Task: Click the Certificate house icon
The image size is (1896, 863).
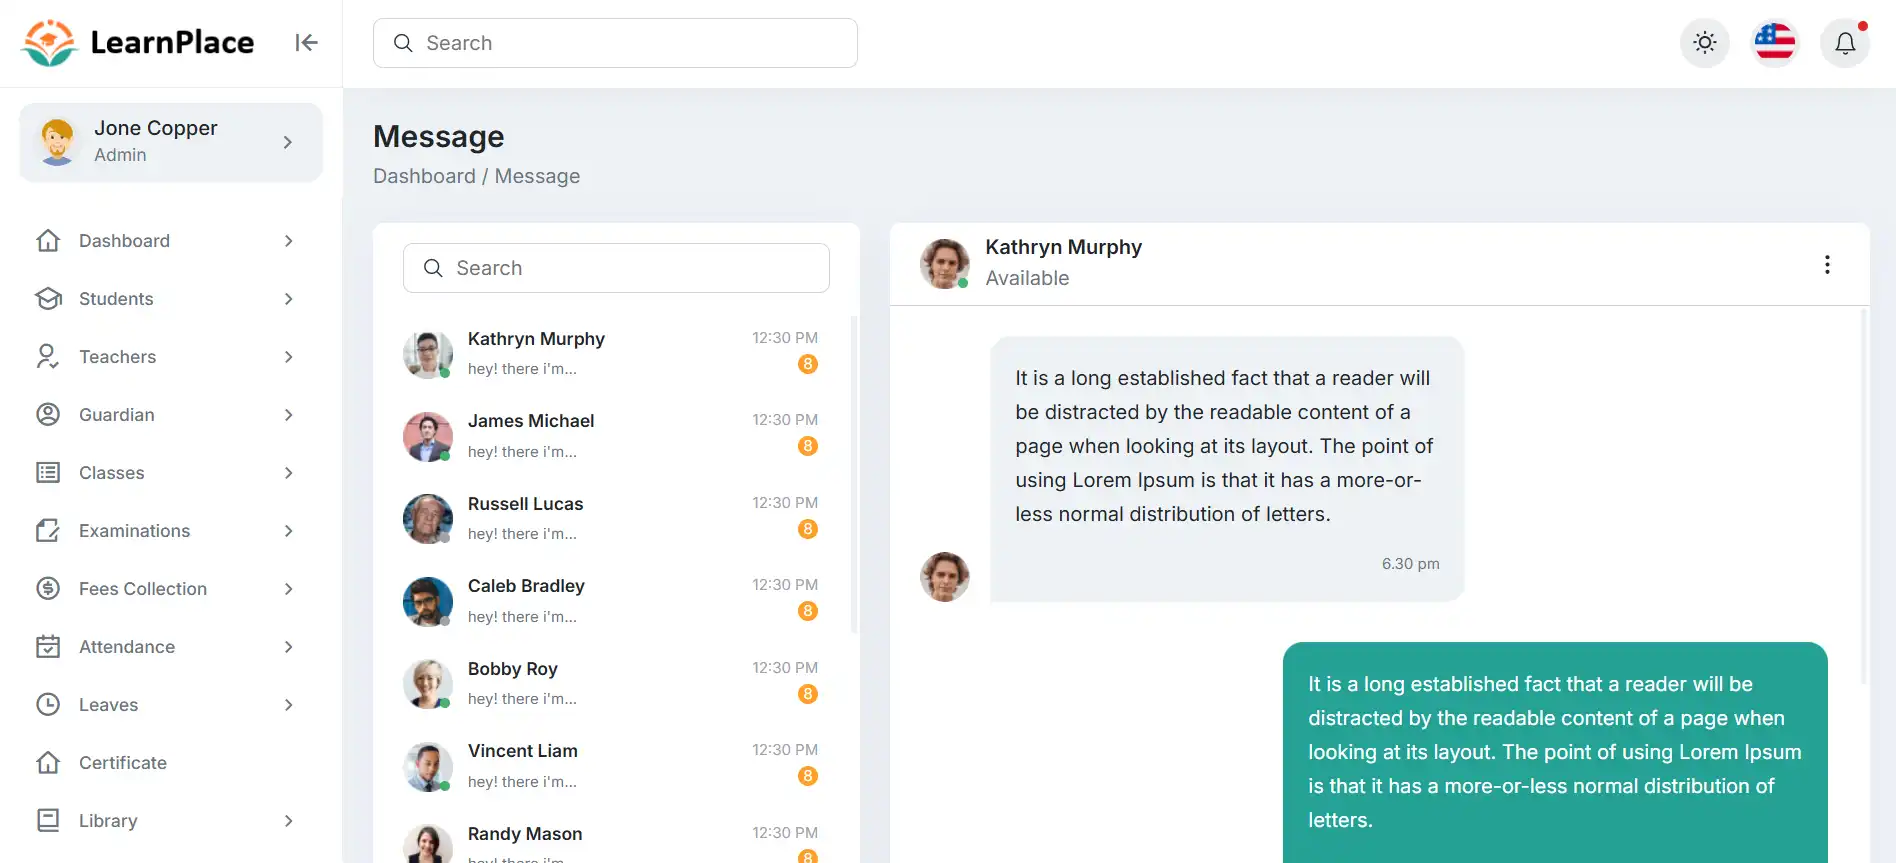Action: point(48,763)
